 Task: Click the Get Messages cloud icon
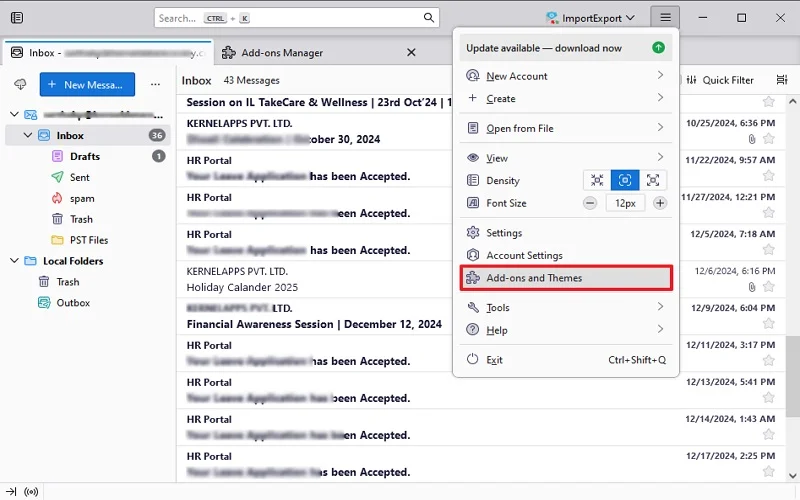click(20, 84)
